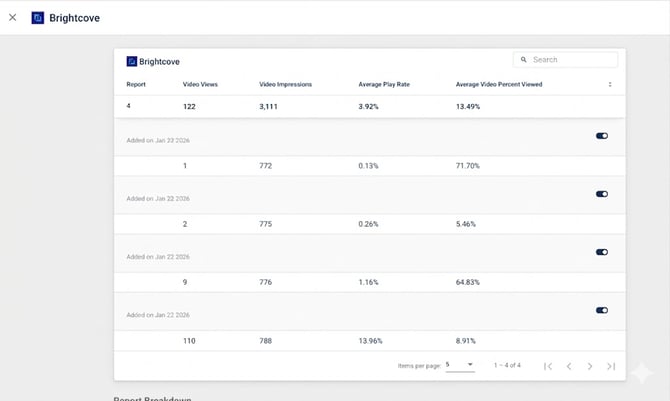Click the total impressions value 3,111
Viewport: 670px width, 401px height.
tap(268, 106)
